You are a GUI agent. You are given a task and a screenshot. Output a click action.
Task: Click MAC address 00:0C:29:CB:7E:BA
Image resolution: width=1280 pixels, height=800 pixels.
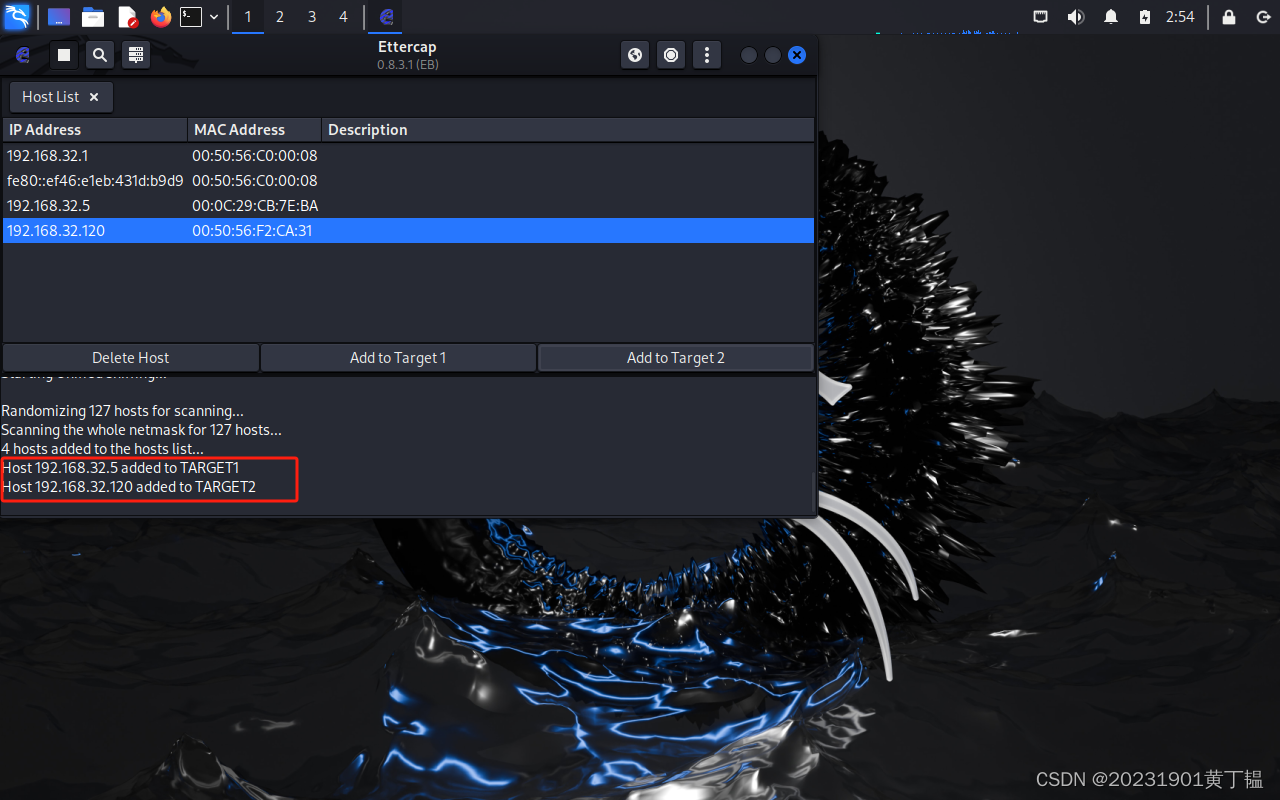[x=255, y=206]
